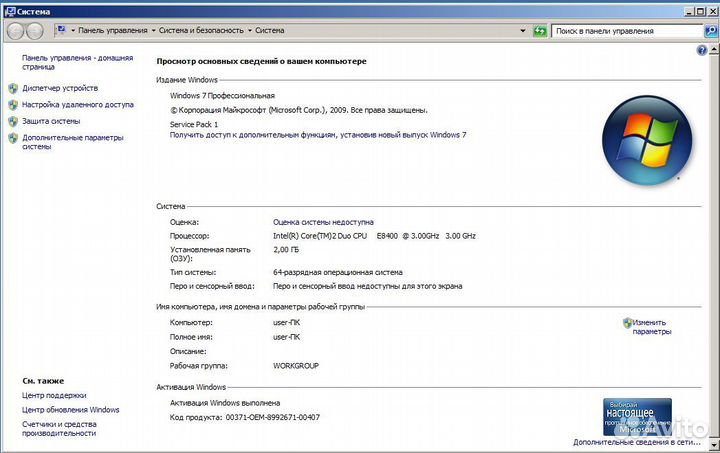Viewport: 720px width, 453px height.
Task: Open Настройка удаленного доступа link
Action: click(78, 105)
